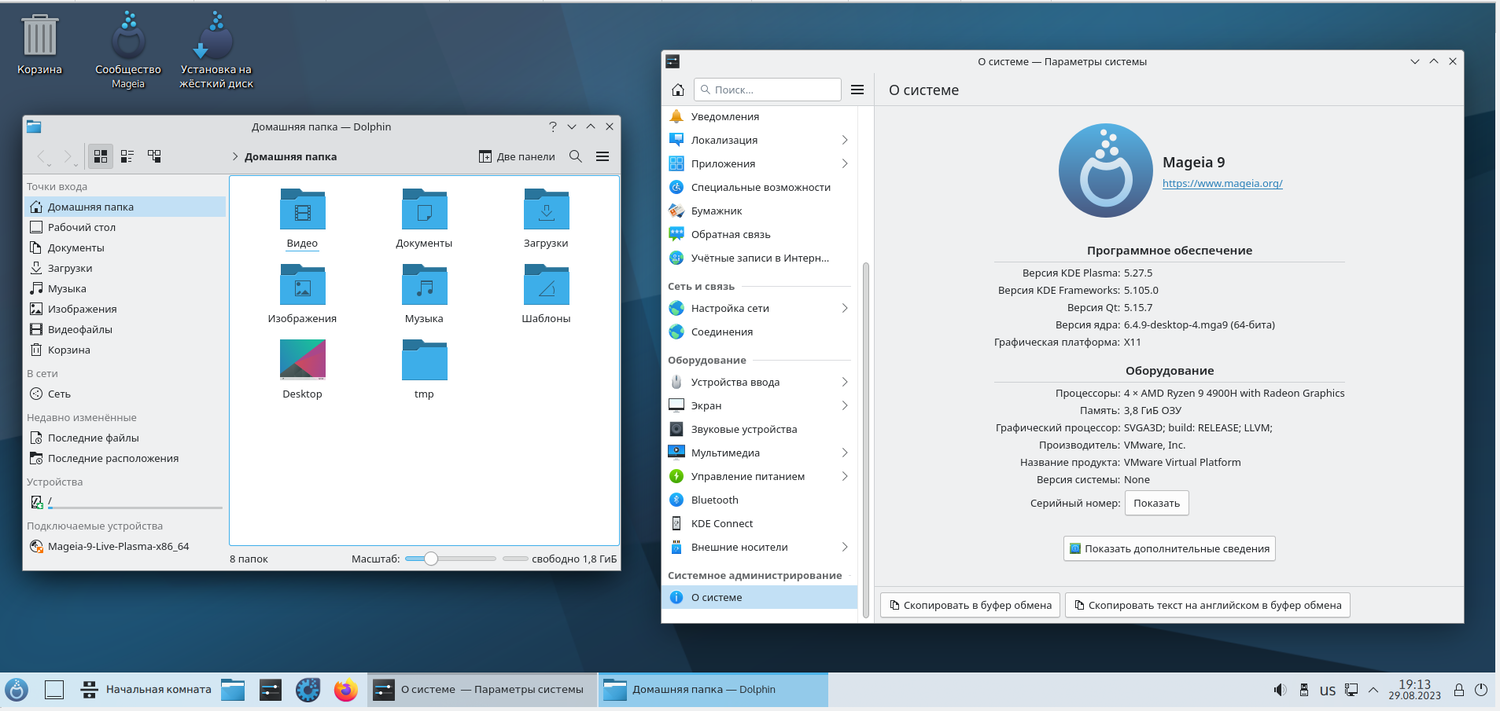Select Музыка in Dolphin places sidebar
Image resolution: width=1500 pixels, height=711 pixels.
(125, 289)
